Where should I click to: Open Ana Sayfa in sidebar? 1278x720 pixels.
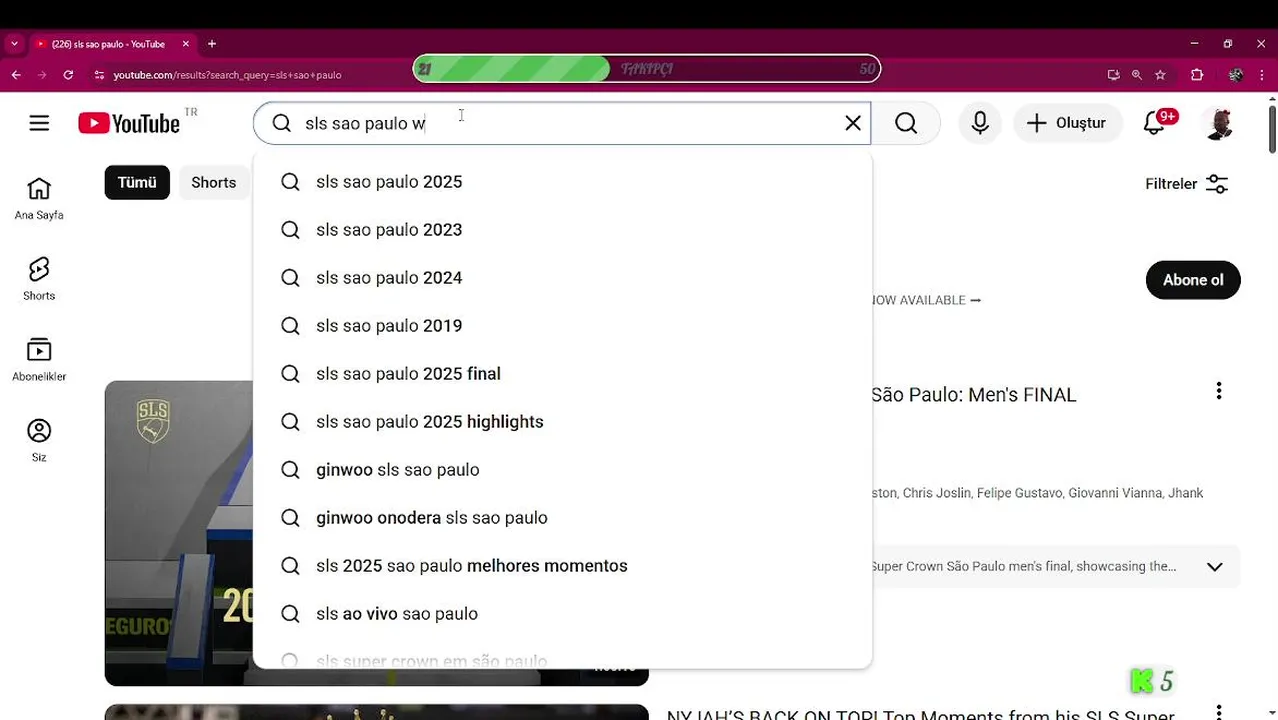pos(39,199)
